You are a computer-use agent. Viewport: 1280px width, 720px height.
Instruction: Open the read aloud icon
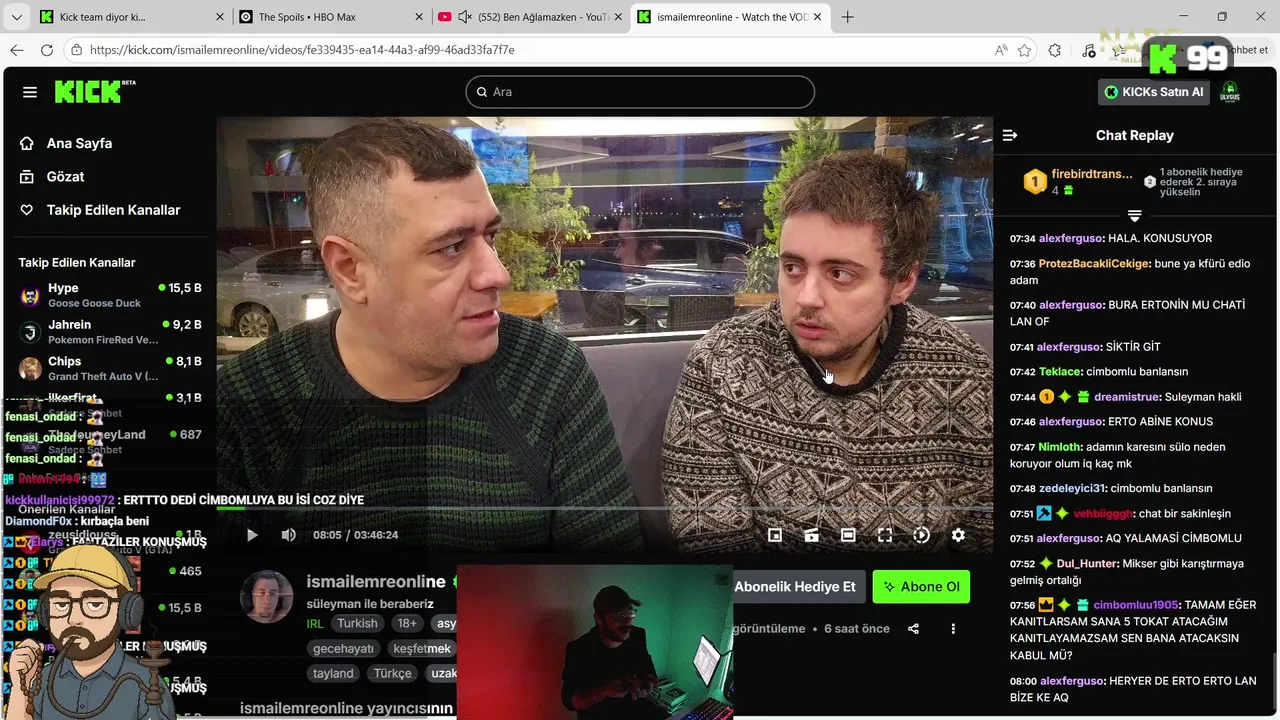(1001, 50)
